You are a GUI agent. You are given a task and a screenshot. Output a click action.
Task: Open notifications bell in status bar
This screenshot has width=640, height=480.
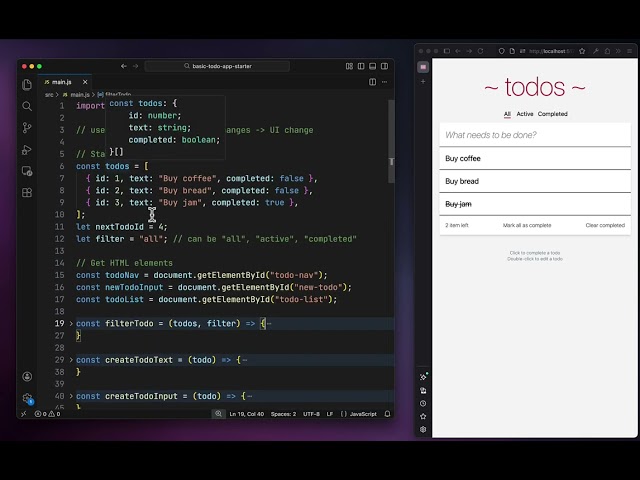coord(387,414)
